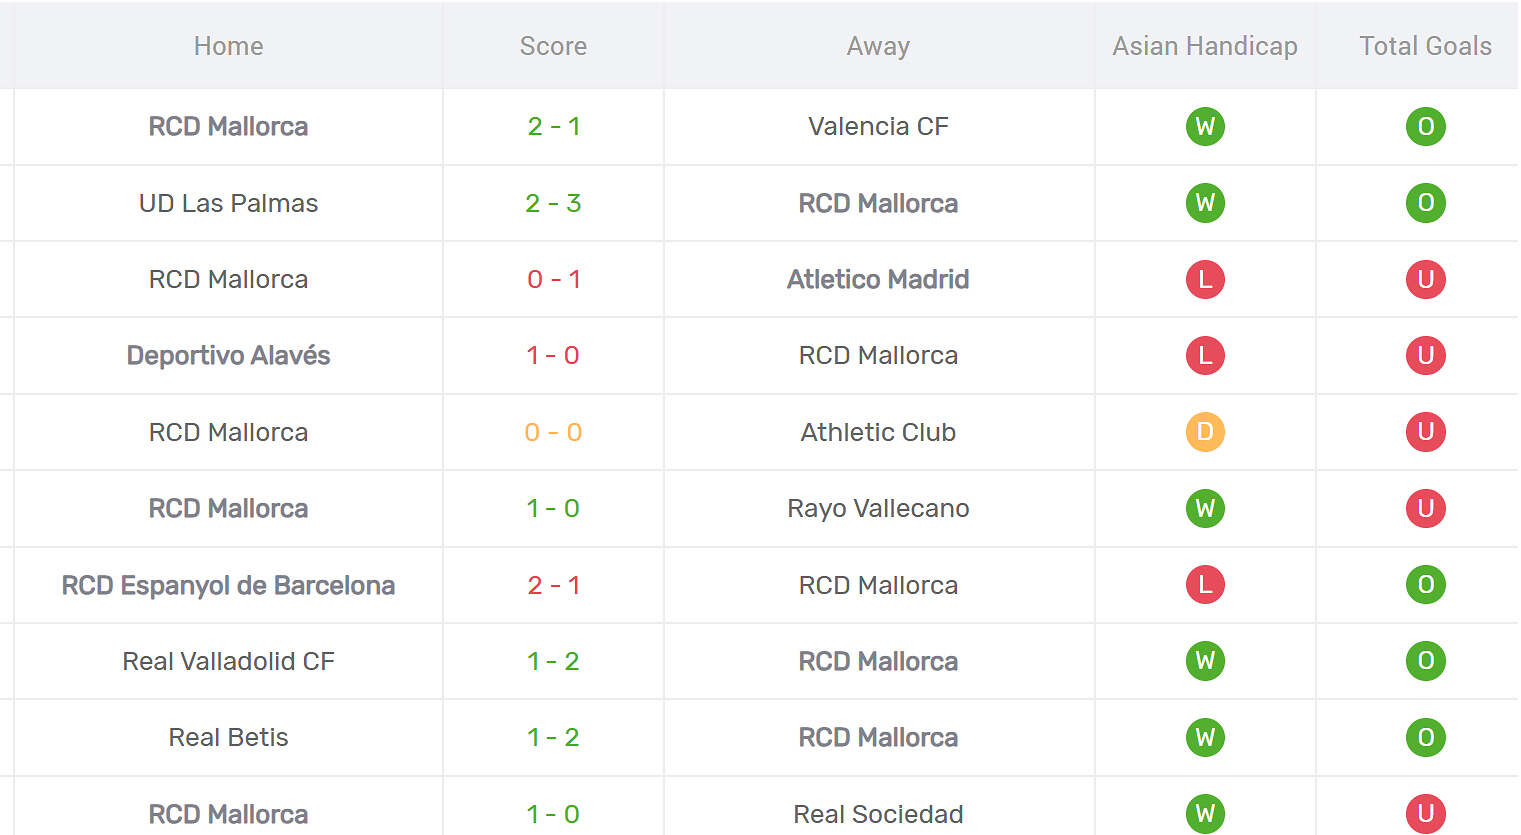This screenshot has width=1521, height=835.
Task: Click W badge in UD Las Palmas row
Action: pos(1205,203)
